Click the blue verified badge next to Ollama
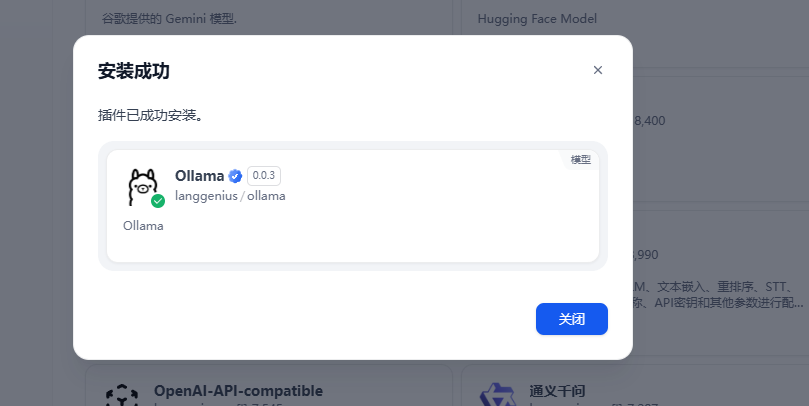809x406 pixels. click(235, 176)
